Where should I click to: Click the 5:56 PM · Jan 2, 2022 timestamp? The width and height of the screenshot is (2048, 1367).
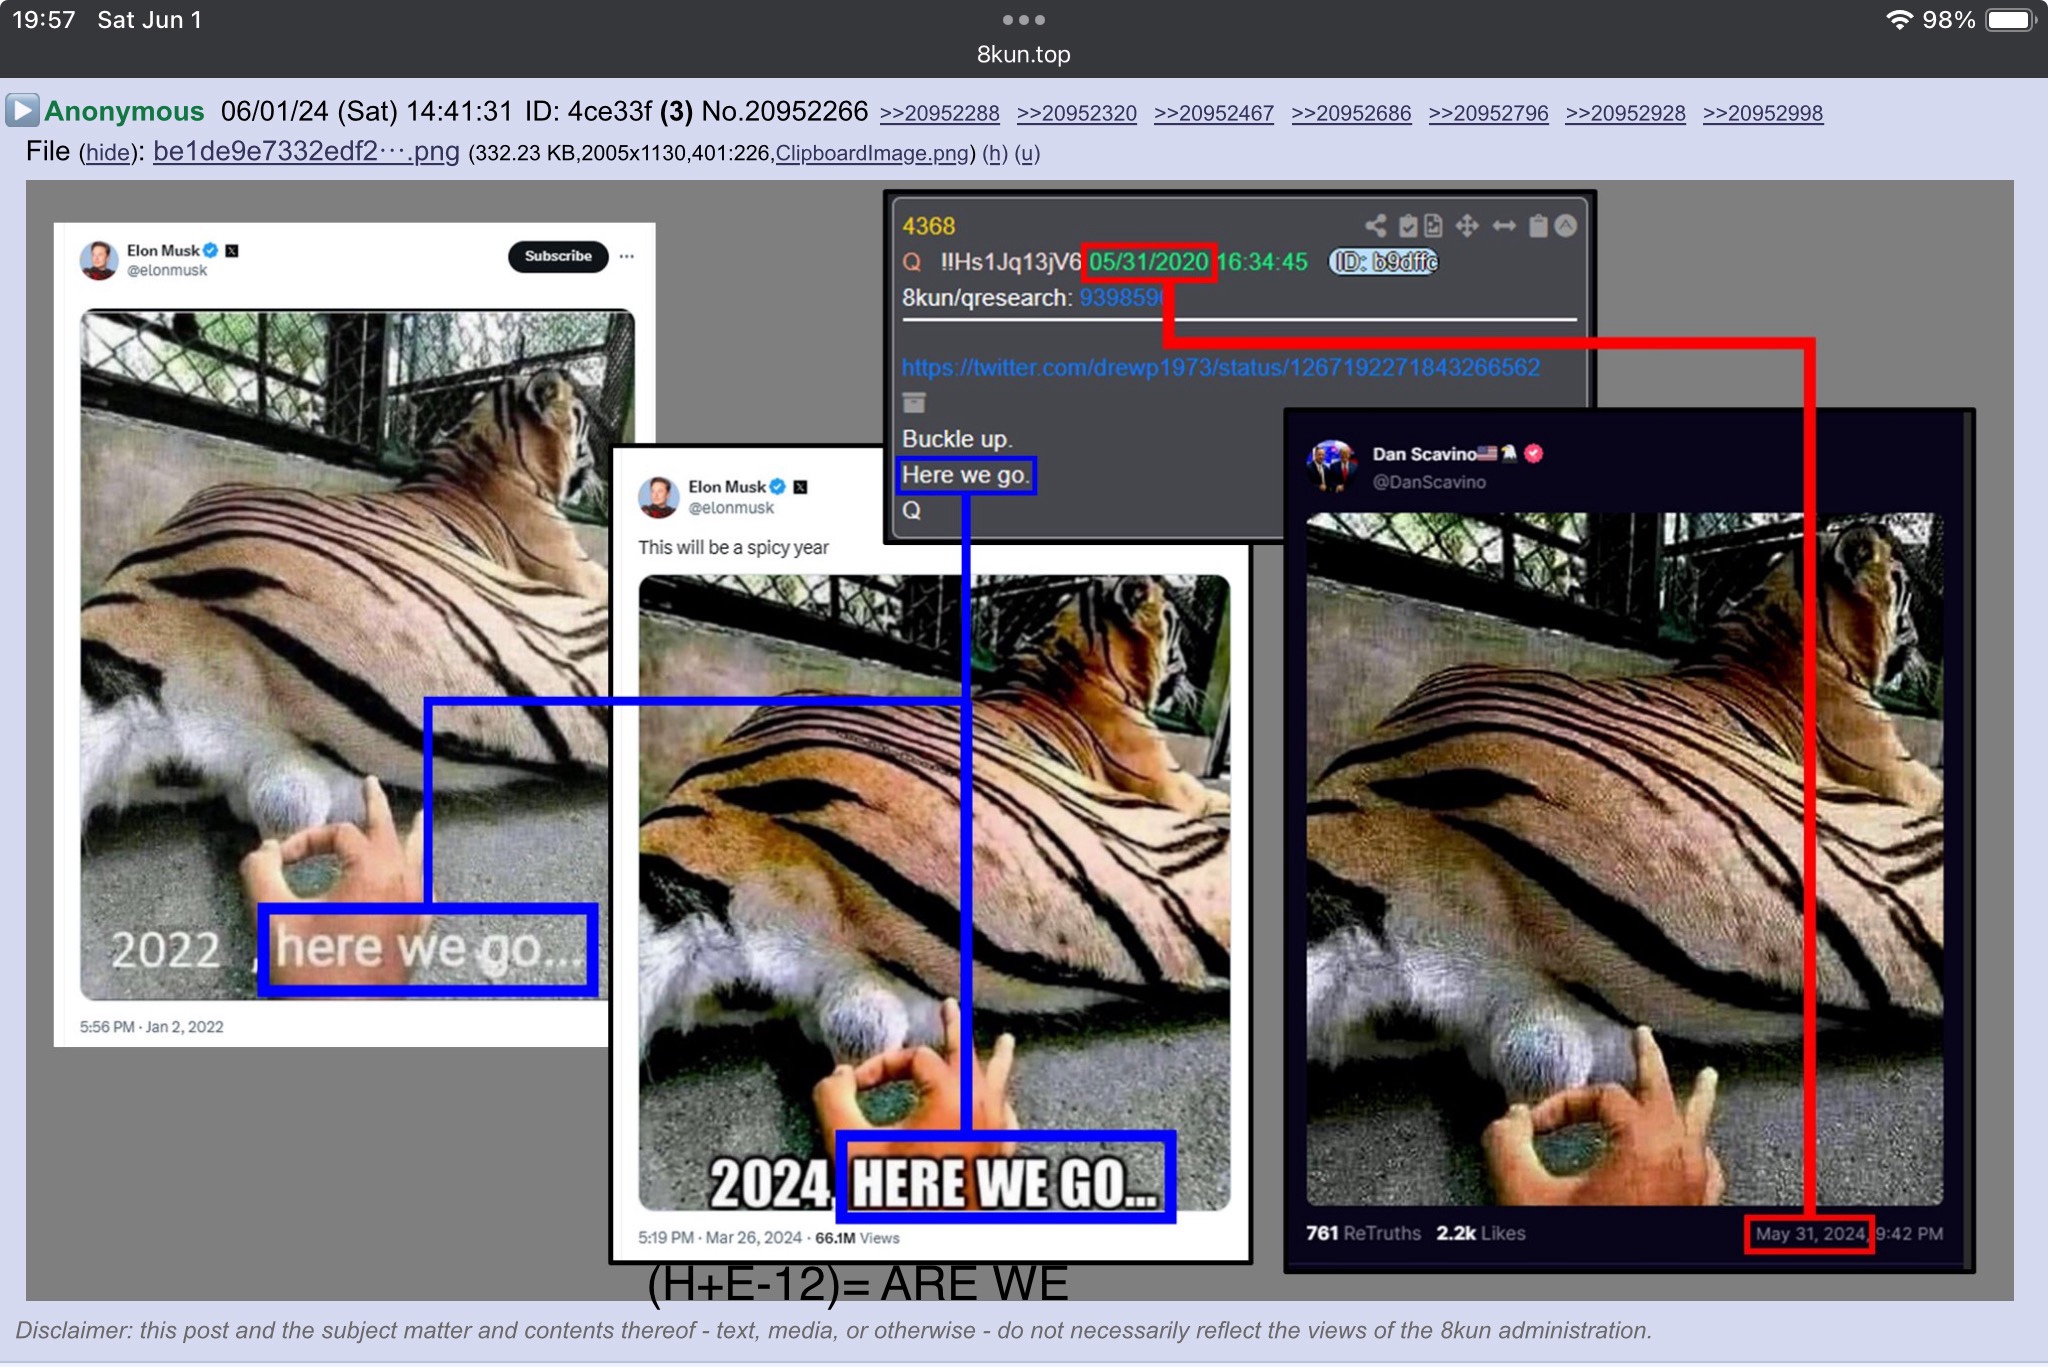152,1027
